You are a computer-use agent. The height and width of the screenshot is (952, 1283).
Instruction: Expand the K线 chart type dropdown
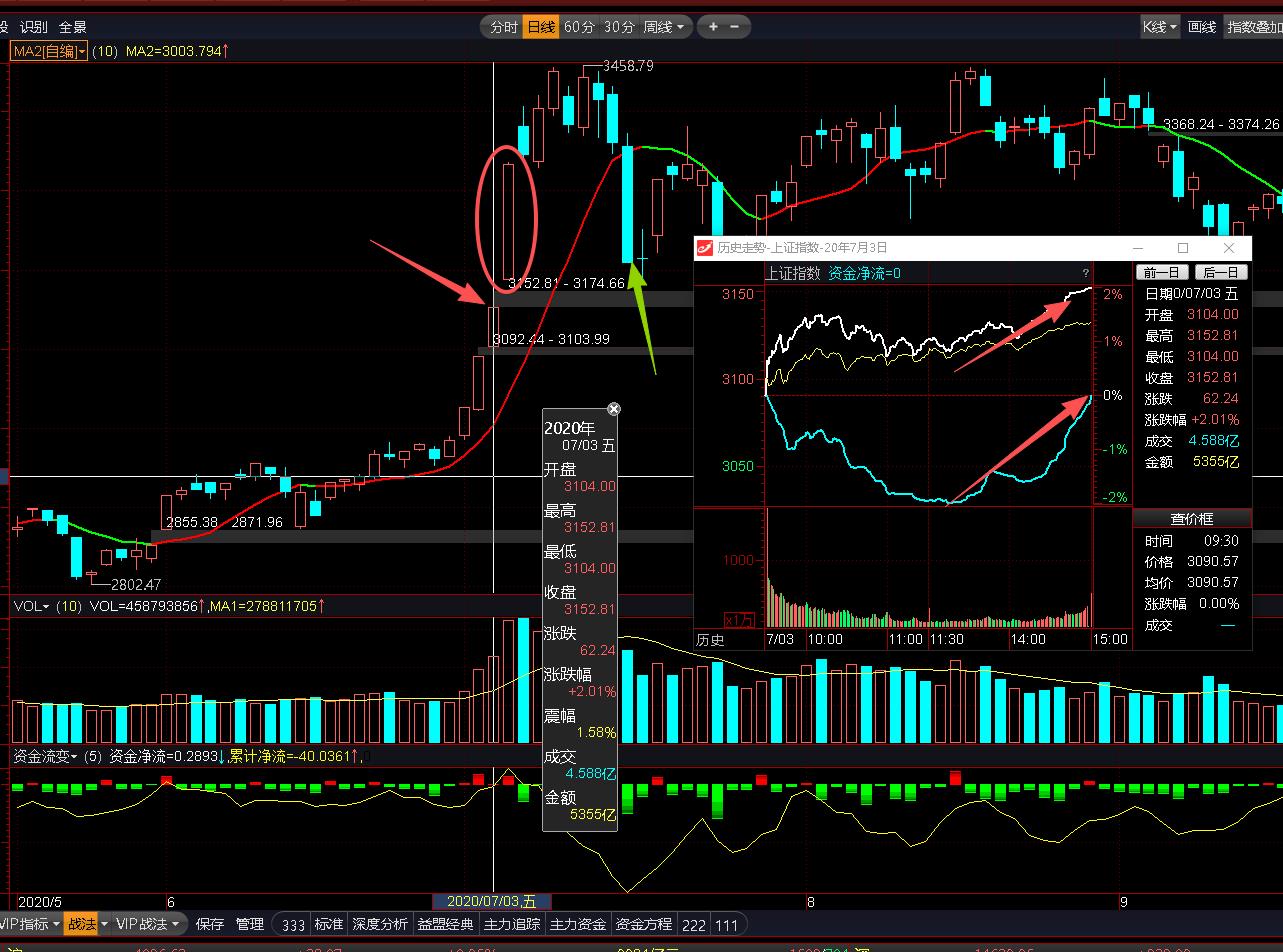pyautogui.click(x=1160, y=27)
